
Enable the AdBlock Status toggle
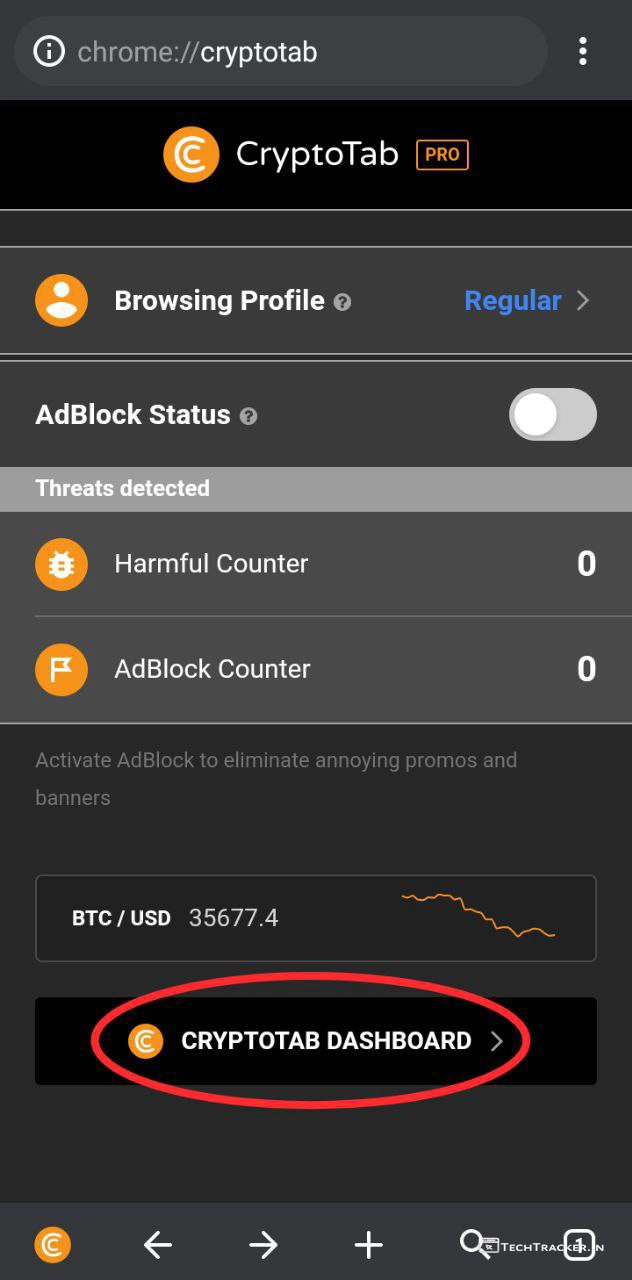tap(552, 415)
